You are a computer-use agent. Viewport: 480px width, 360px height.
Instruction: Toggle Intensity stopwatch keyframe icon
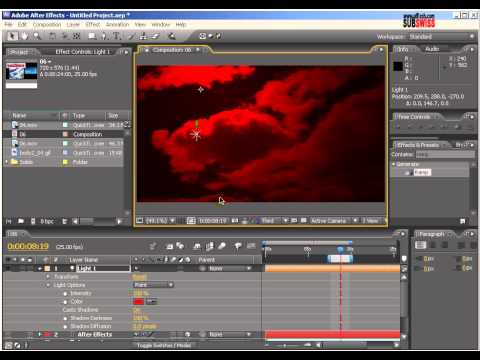click(x=65, y=293)
